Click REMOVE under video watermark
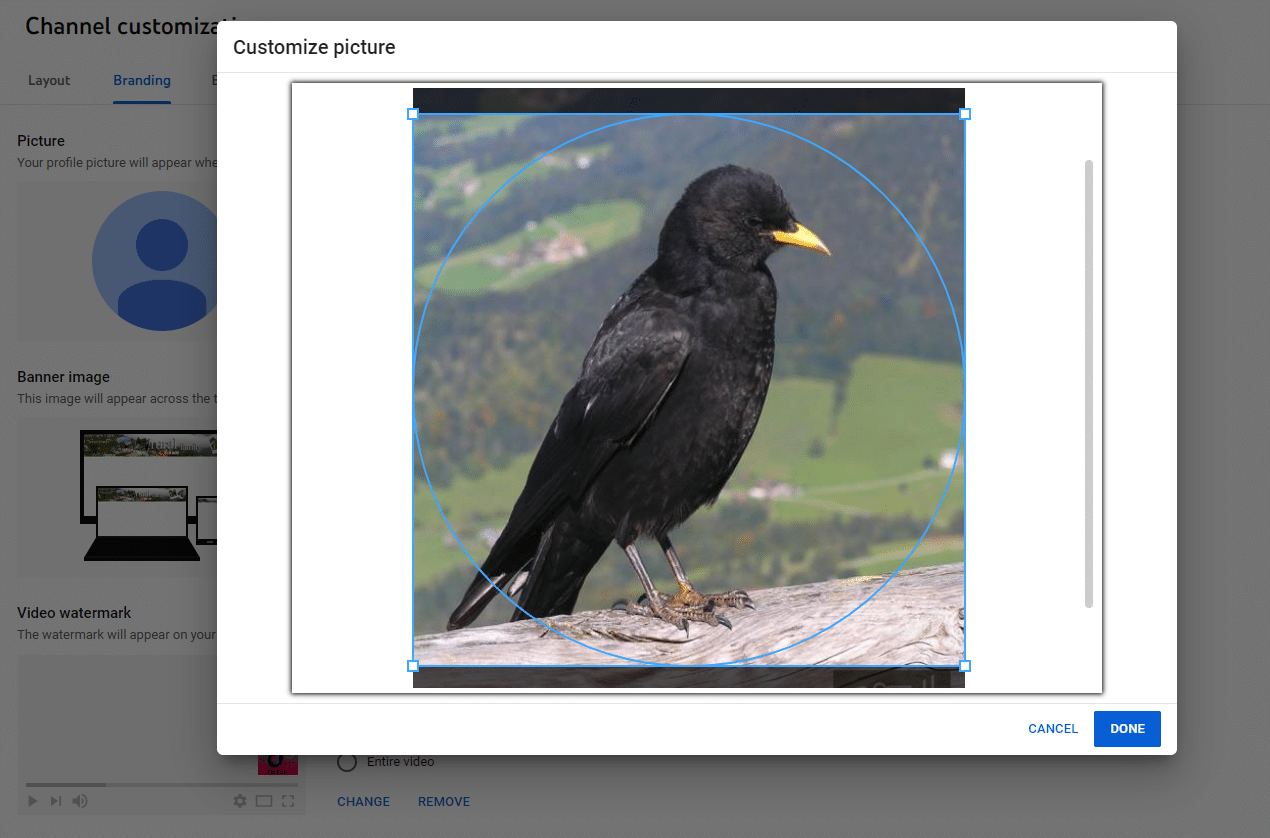The width and height of the screenshot is (1270, 838). pyautogui.click(x=444, y=802)
